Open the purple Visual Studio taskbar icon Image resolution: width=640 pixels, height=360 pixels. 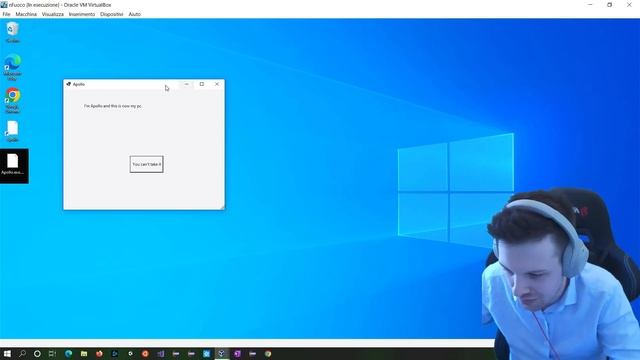pyautogui.click(x=161, y=353)
